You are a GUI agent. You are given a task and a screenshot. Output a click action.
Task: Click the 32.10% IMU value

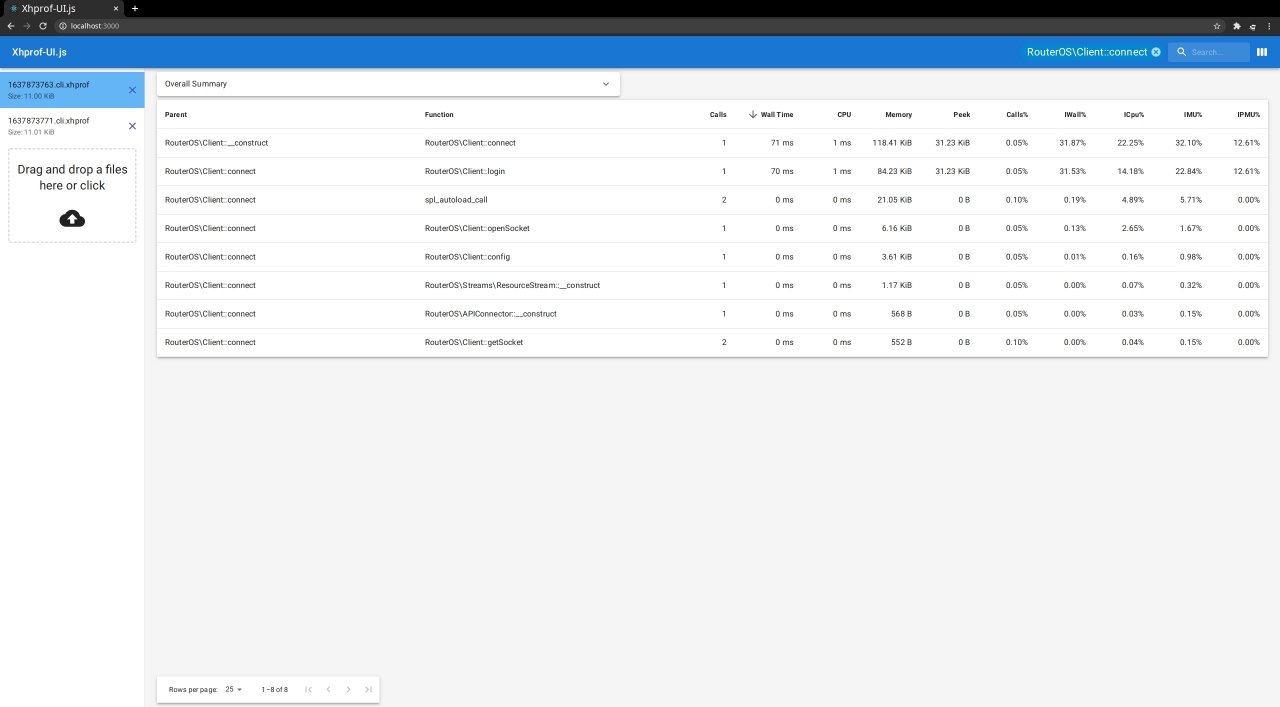point(1188,143)
